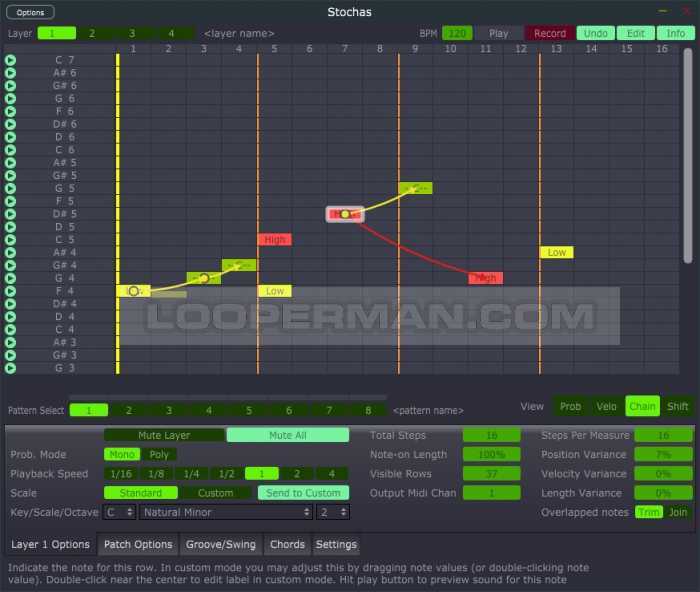This screenshot has height=592, width=700.
Task: Preview sound for the G 6 row
Action: [10, 99]
